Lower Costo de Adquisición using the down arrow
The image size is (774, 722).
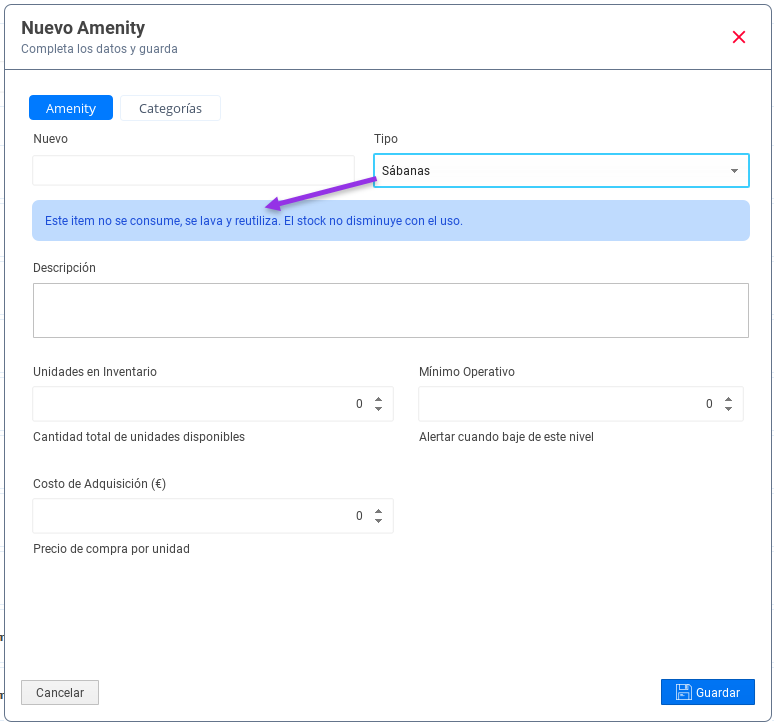[x=378, y=521]
